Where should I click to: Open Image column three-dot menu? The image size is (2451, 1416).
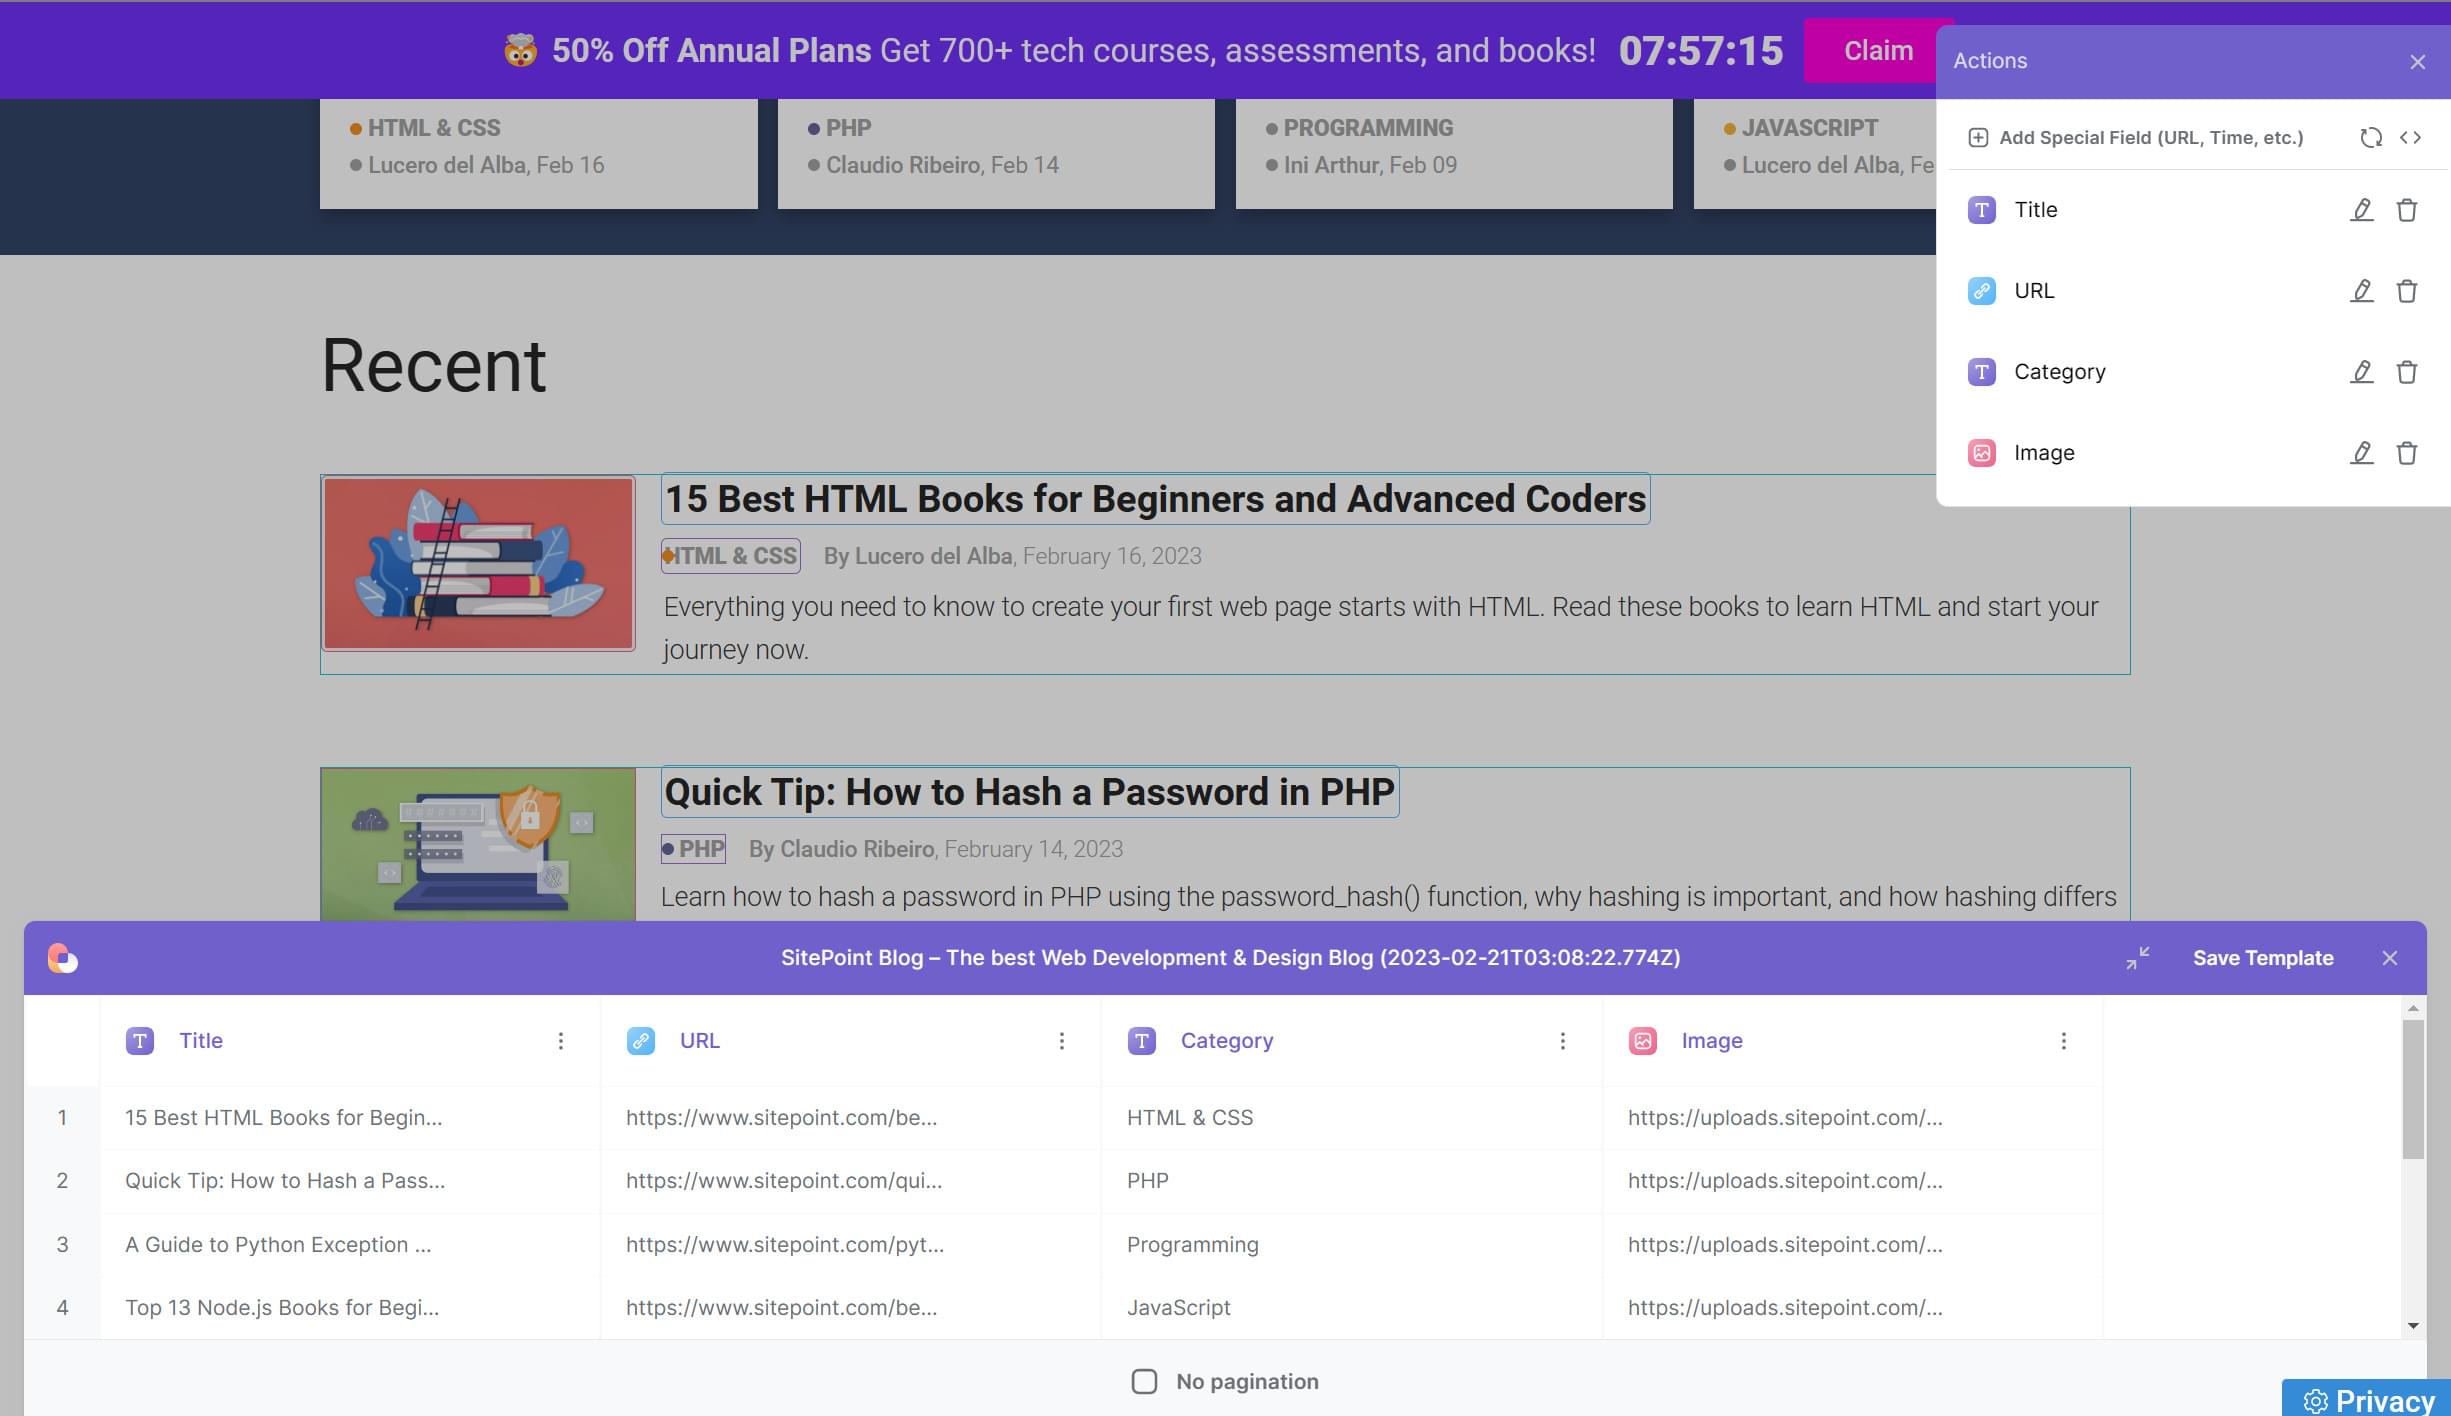click(x=2063, y=1041)
